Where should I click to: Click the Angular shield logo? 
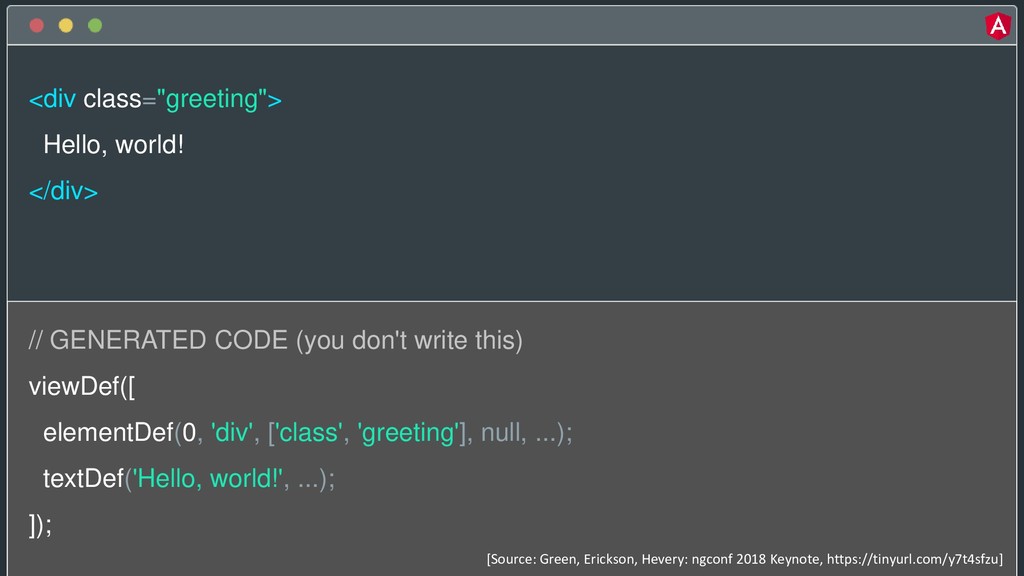click(x=997, y=26)
